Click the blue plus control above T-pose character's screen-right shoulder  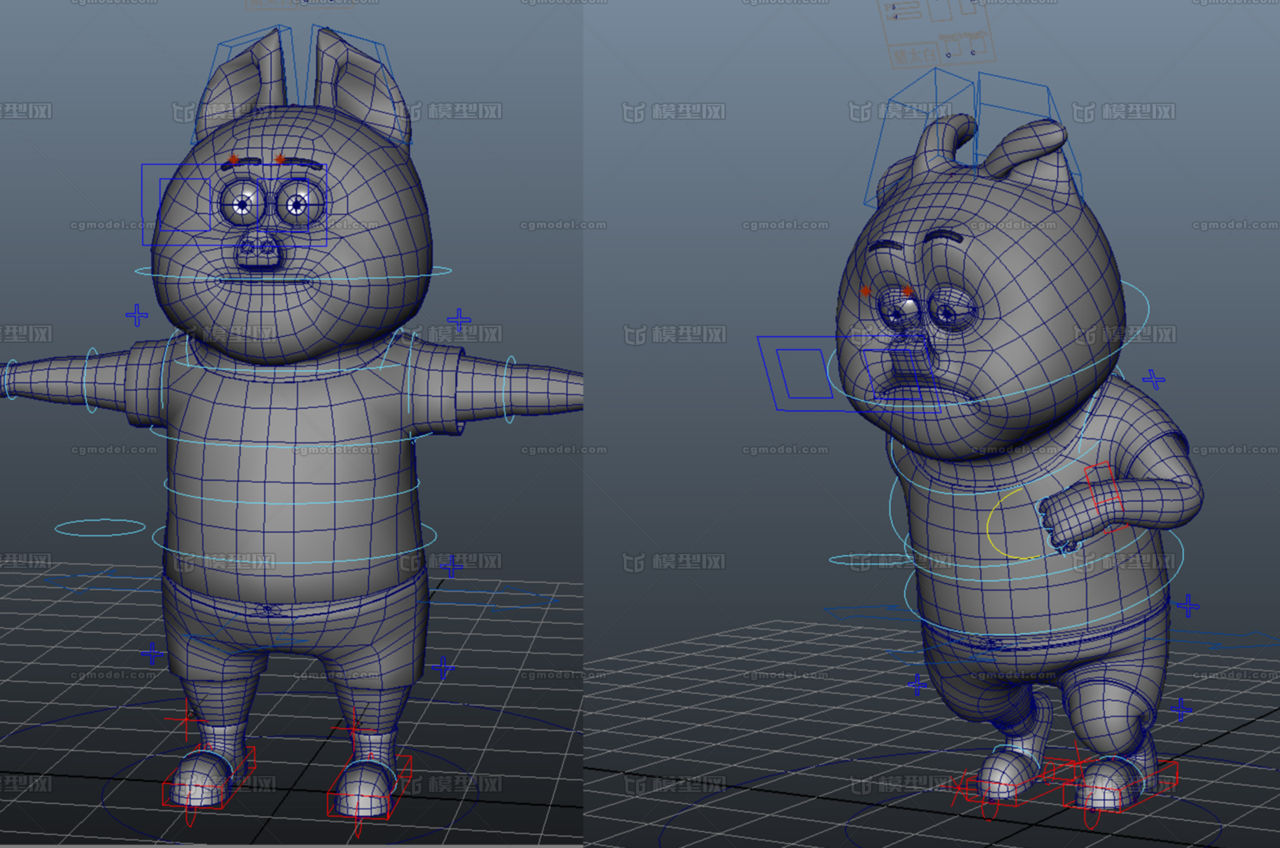pos(459,320)
